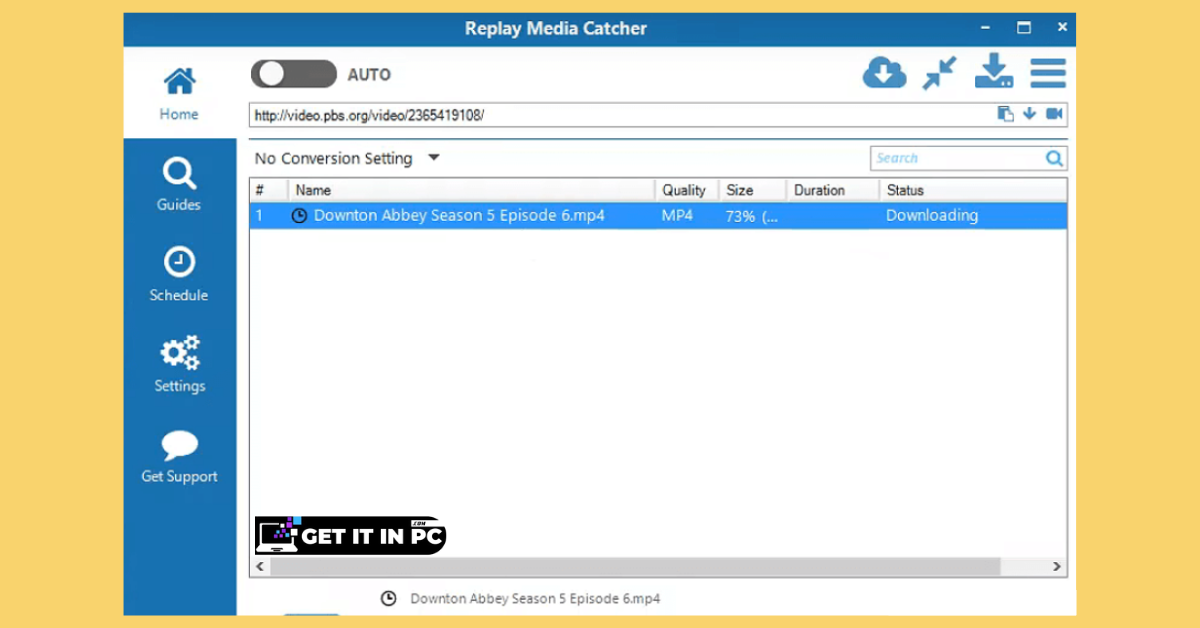Click the MP4 quality cell
This screenshot has width=1200, height=628.
coord(677,215)
